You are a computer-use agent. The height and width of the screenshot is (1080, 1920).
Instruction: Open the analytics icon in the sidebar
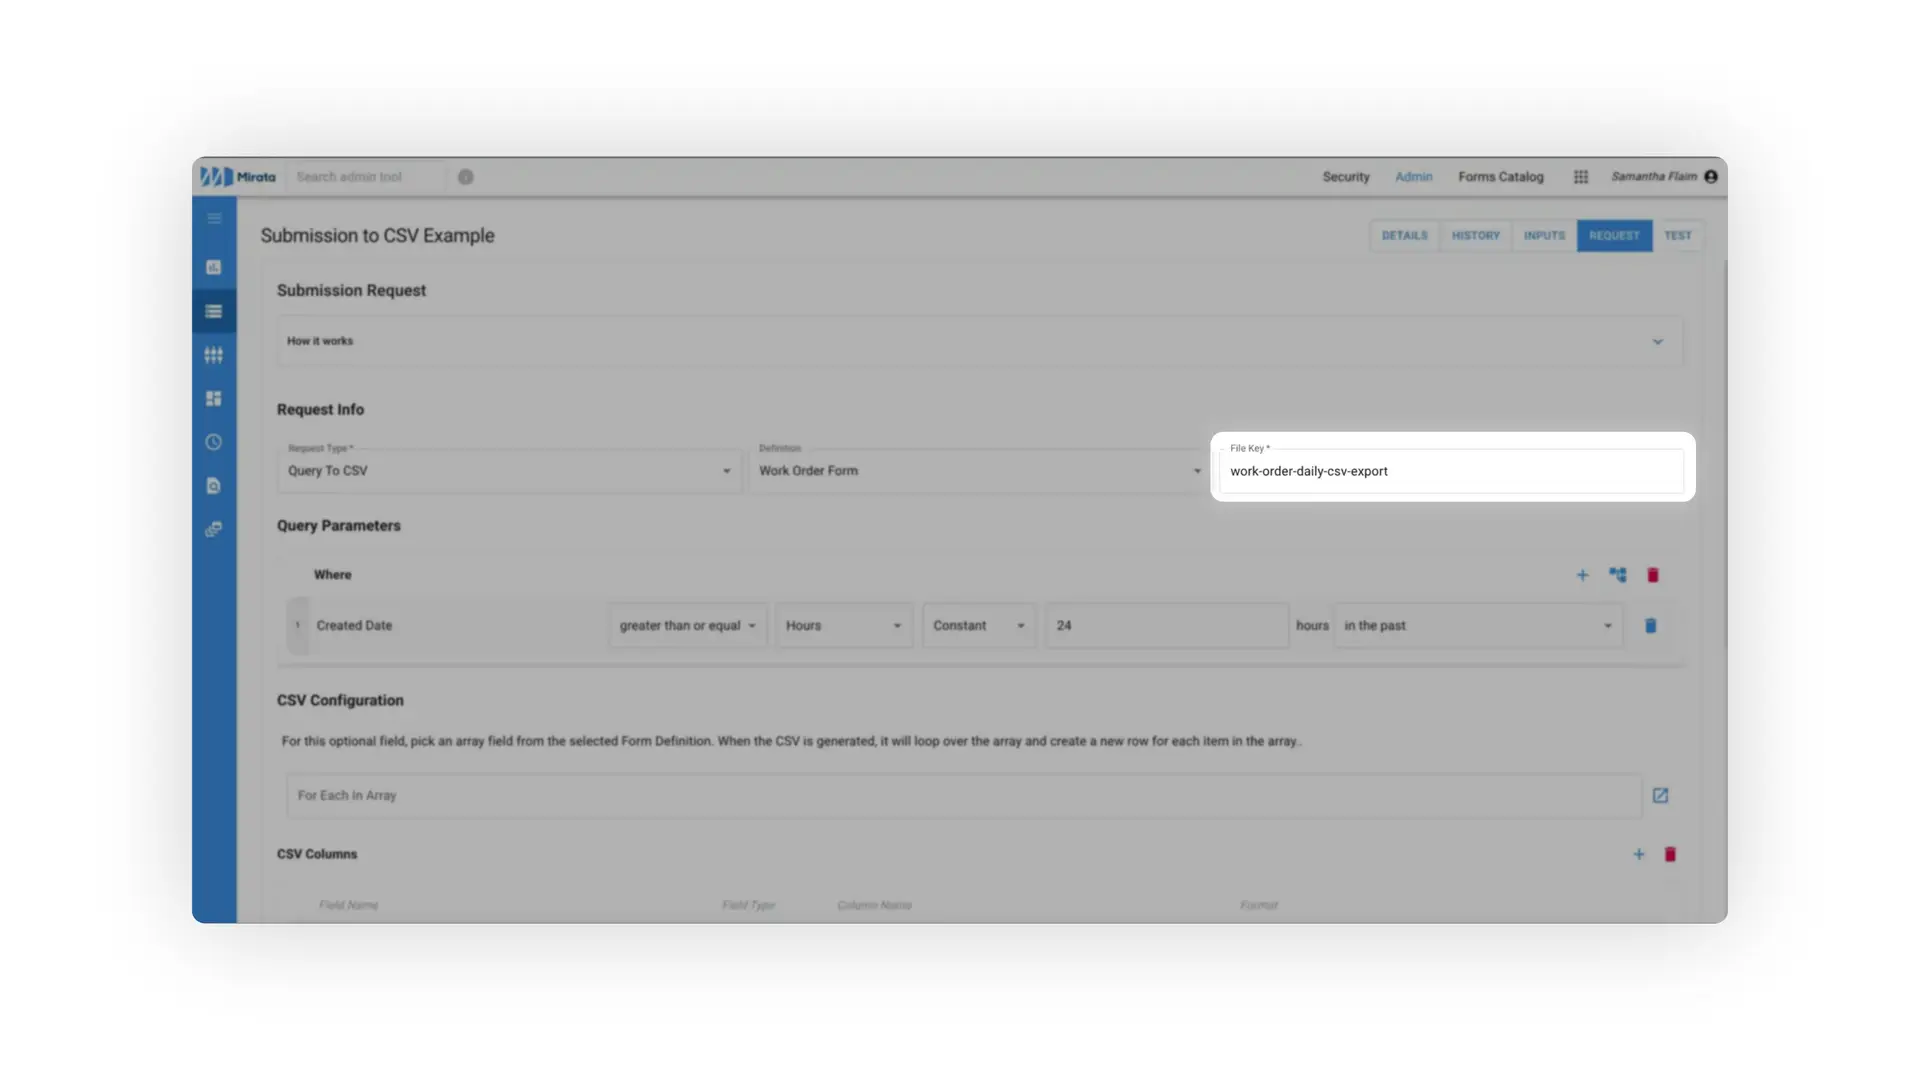click(x=213, y=267)
